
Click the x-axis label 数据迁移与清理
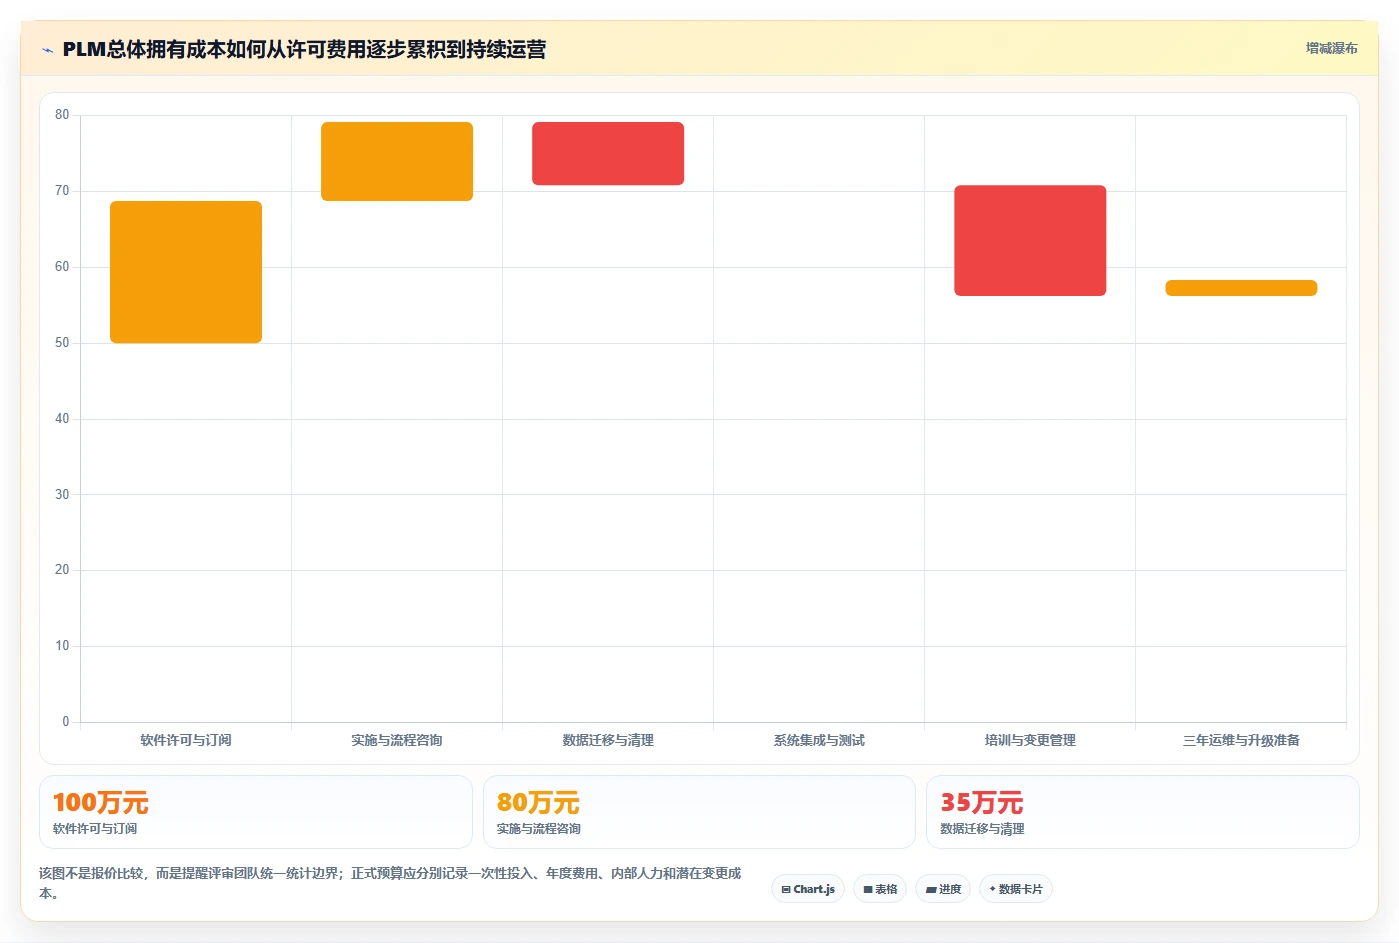(x=608, y=740)
